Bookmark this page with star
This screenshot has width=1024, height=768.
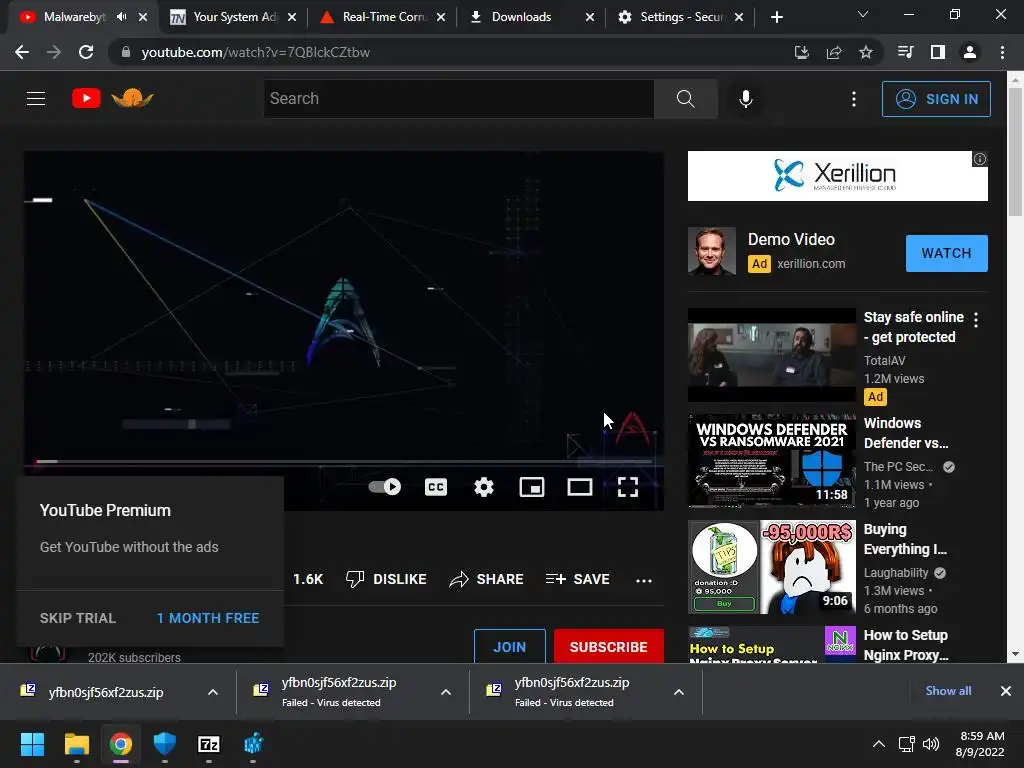pos(866,52)
